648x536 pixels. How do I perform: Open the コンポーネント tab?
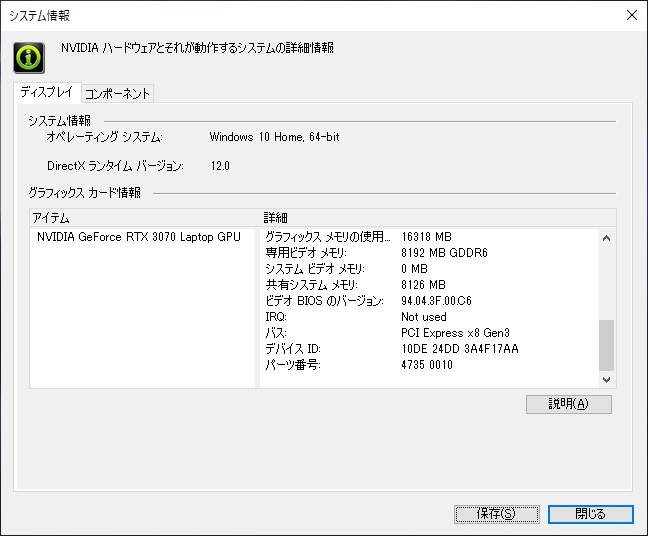point(117,93)
